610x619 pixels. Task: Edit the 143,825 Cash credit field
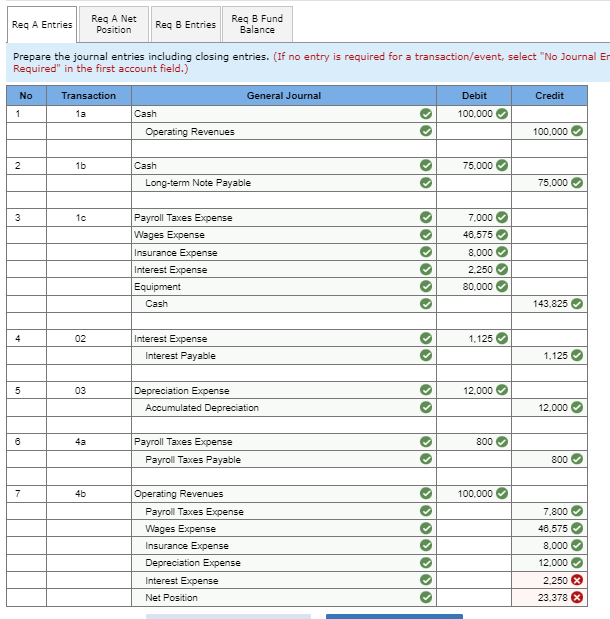coord(549,304)
